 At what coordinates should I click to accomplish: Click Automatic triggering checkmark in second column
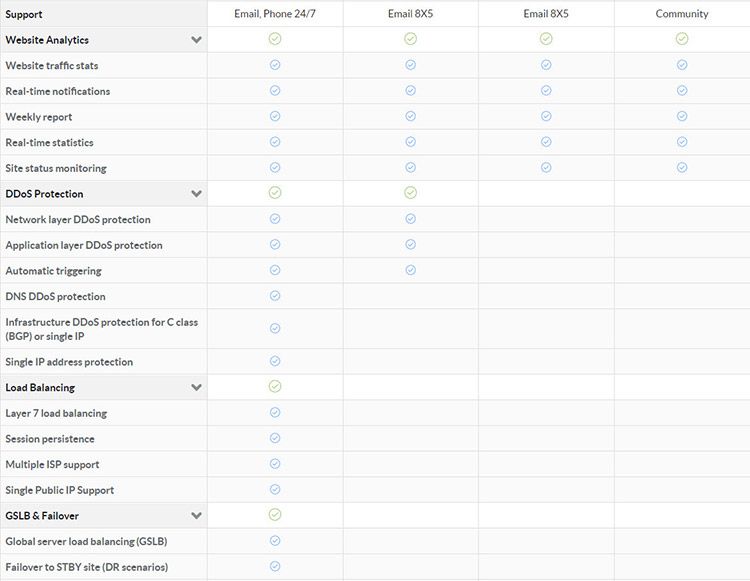(410, 270)
